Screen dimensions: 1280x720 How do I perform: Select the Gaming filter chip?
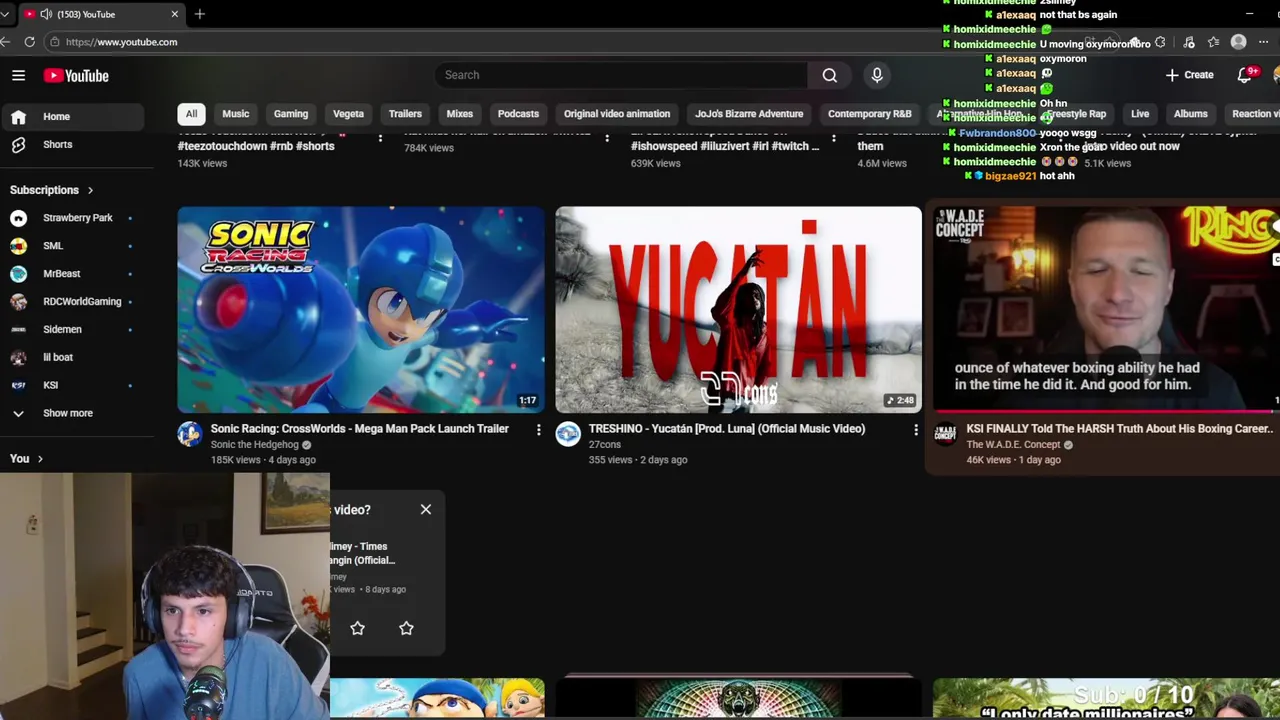(x=291, y=114)
